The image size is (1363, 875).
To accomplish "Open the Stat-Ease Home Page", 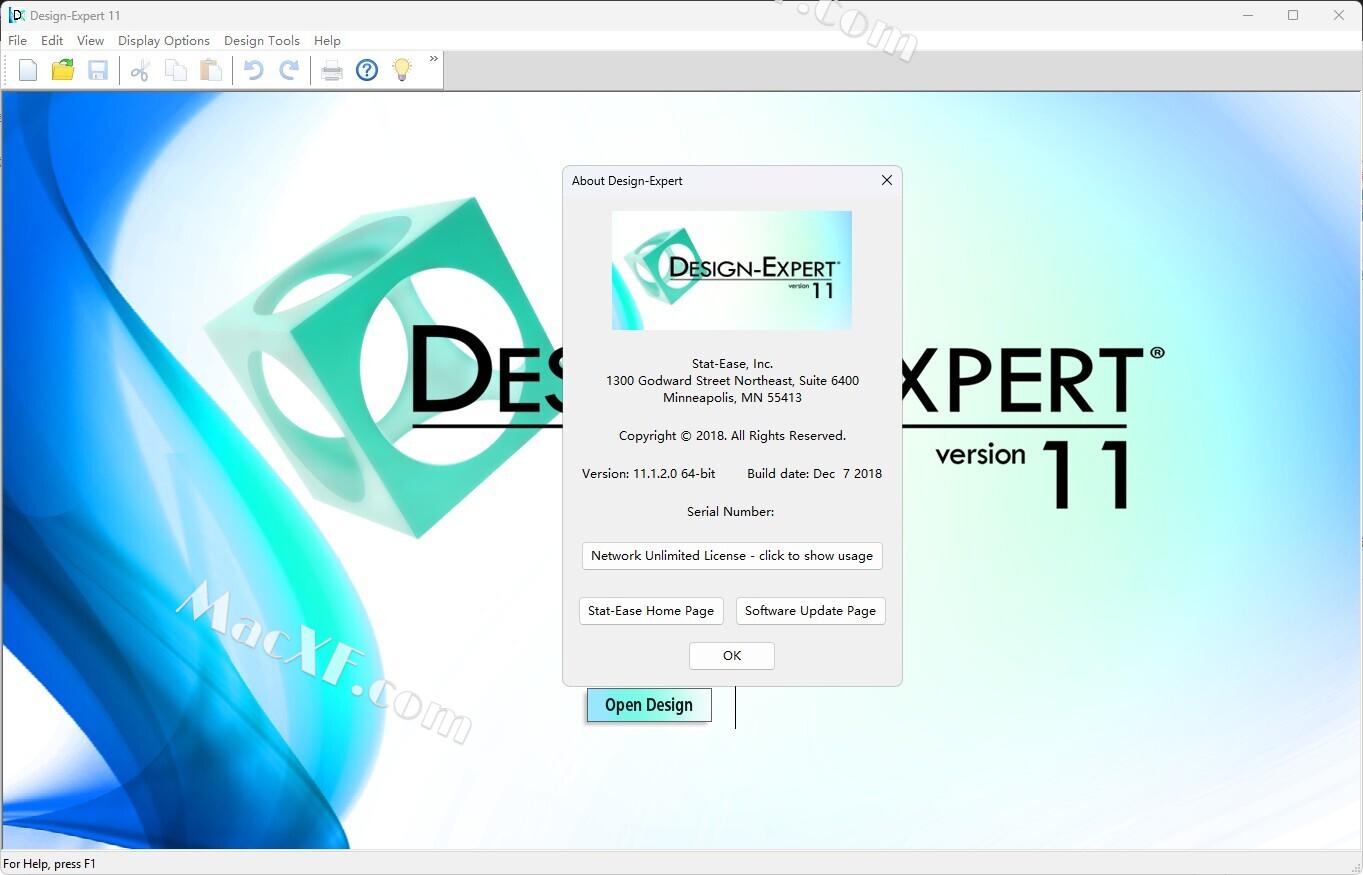I will (x=651, y=611).
